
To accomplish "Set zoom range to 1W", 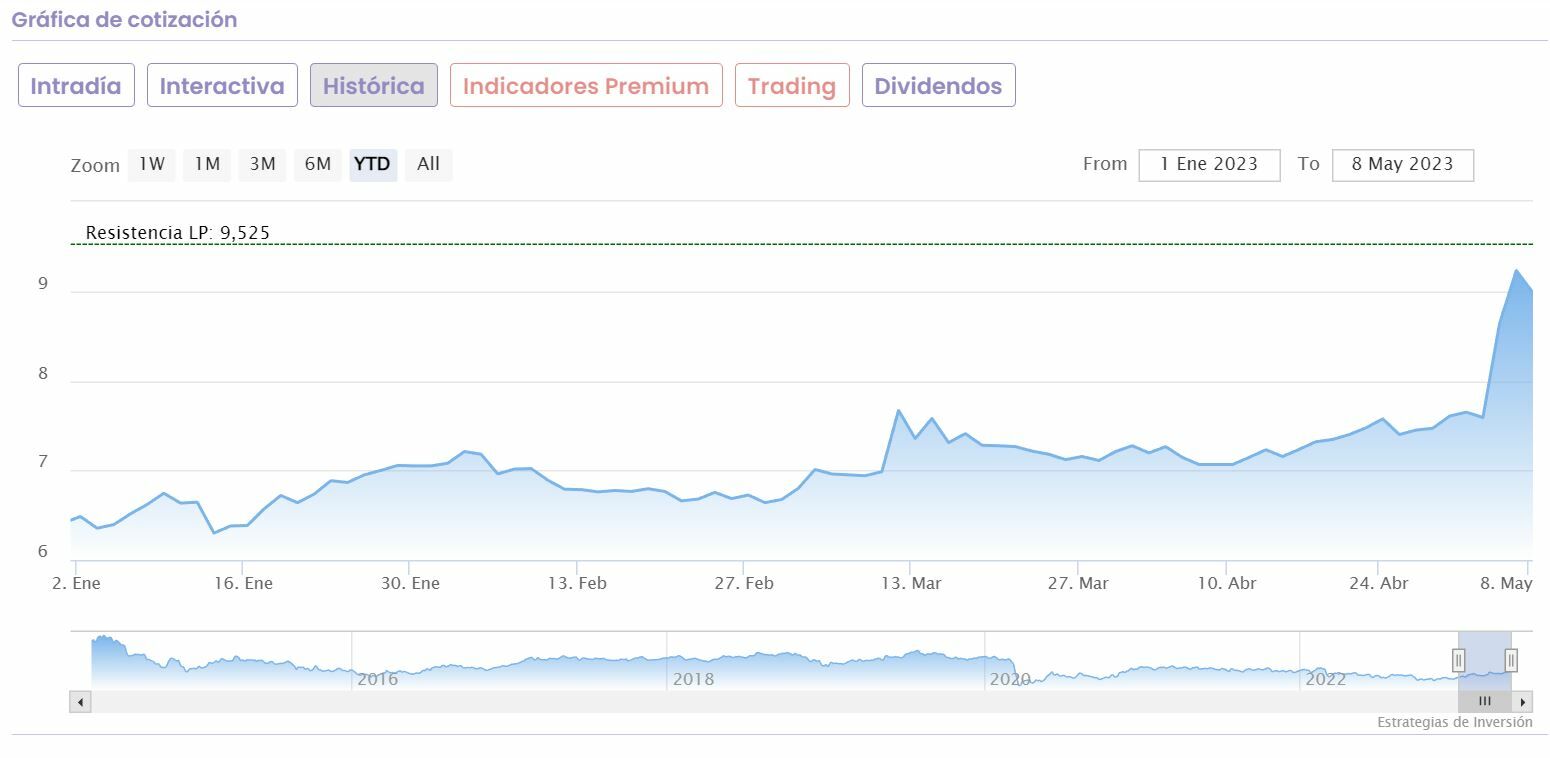I will [x=152, y=164].
